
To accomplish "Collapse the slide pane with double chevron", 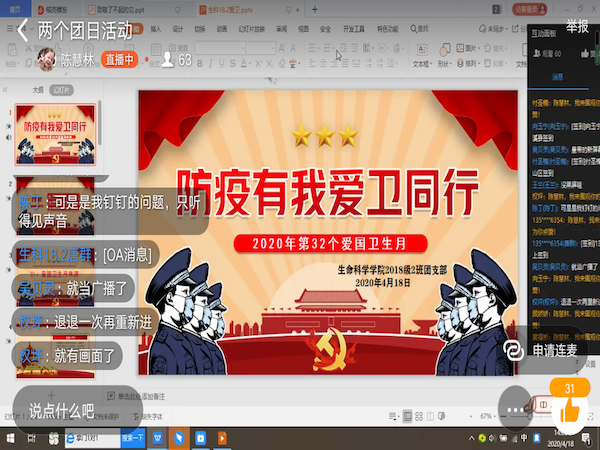I will click(5, 90).
